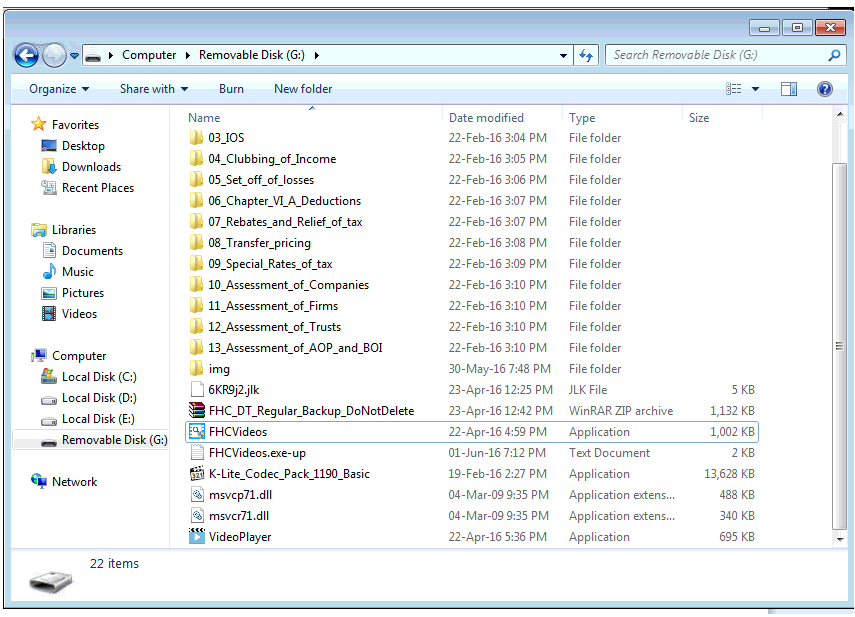Expand the Share with dropdown
Screen dimensions: 855x617
[153, 89]
